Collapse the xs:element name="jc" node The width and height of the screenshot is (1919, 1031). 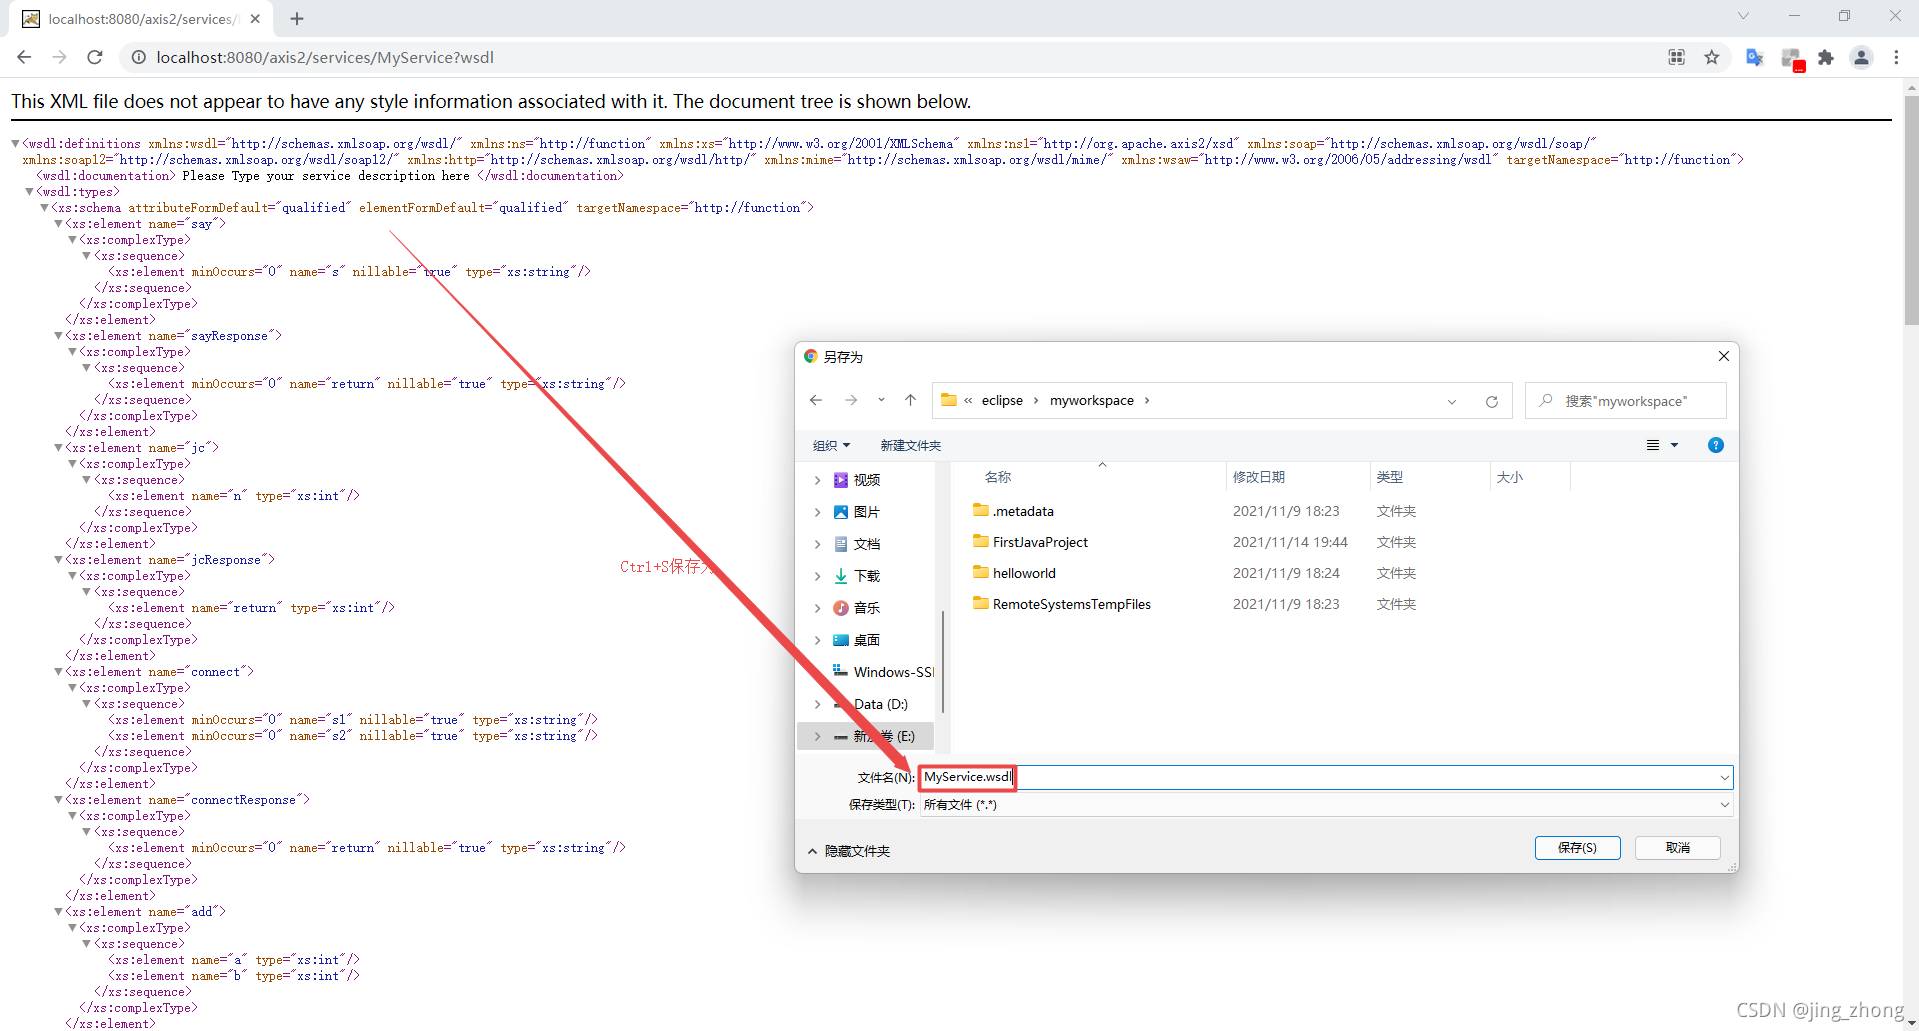(58, 448)
